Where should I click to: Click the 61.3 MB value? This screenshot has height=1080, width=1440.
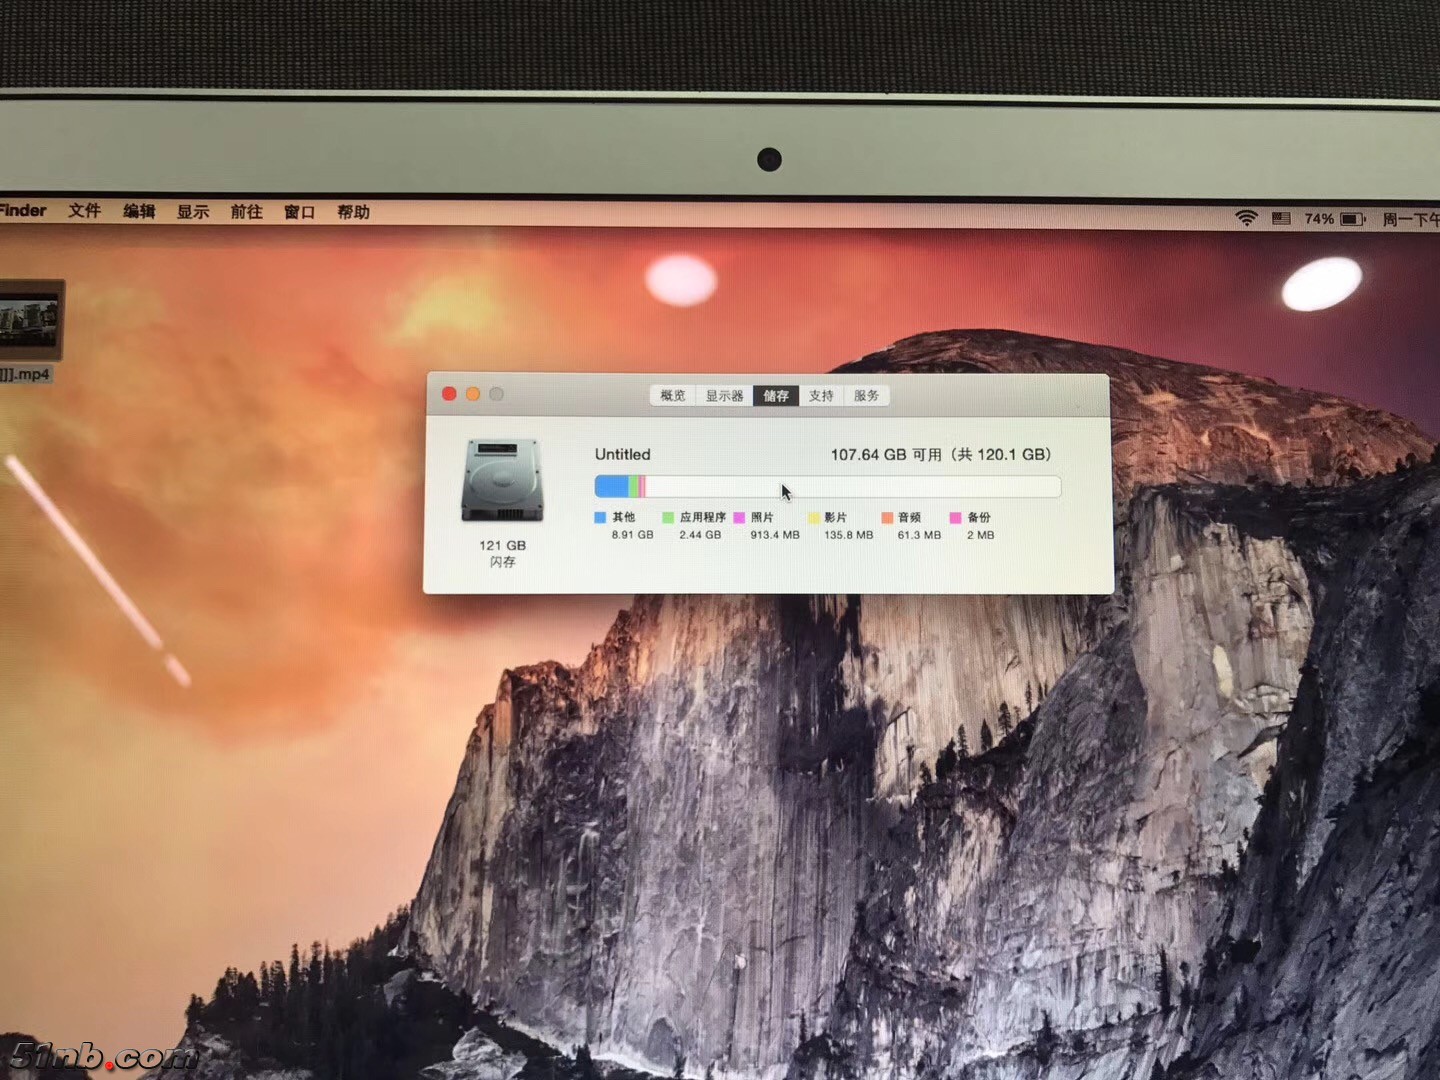(919, 535)
